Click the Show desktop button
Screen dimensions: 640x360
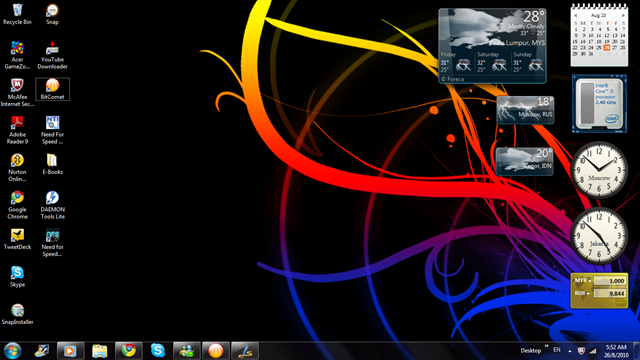636,351
